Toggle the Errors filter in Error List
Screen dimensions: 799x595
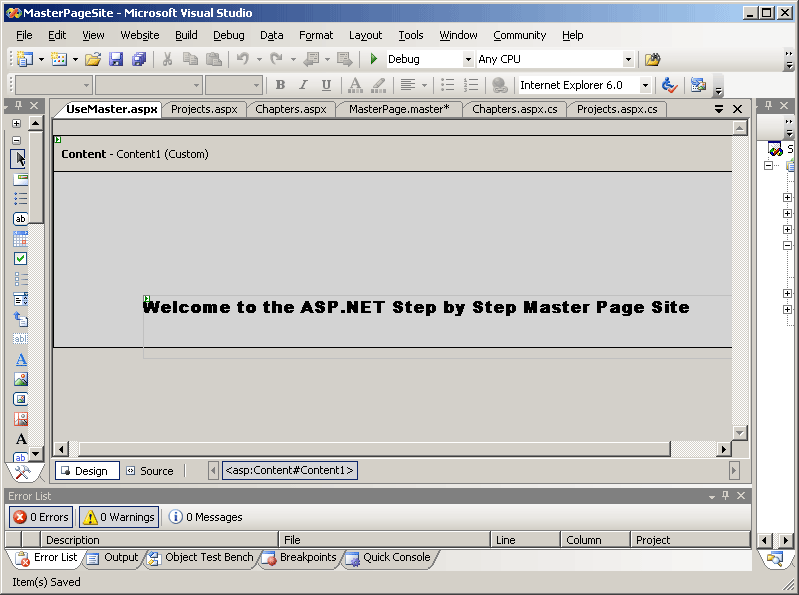41,517
